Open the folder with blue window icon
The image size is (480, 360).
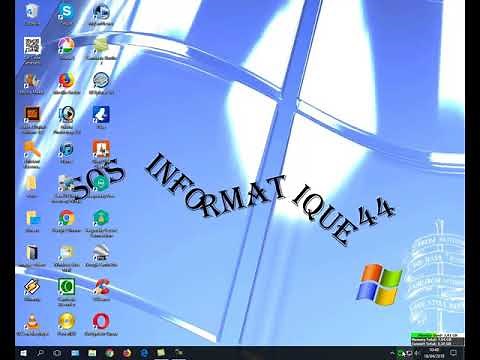point(33,218)
